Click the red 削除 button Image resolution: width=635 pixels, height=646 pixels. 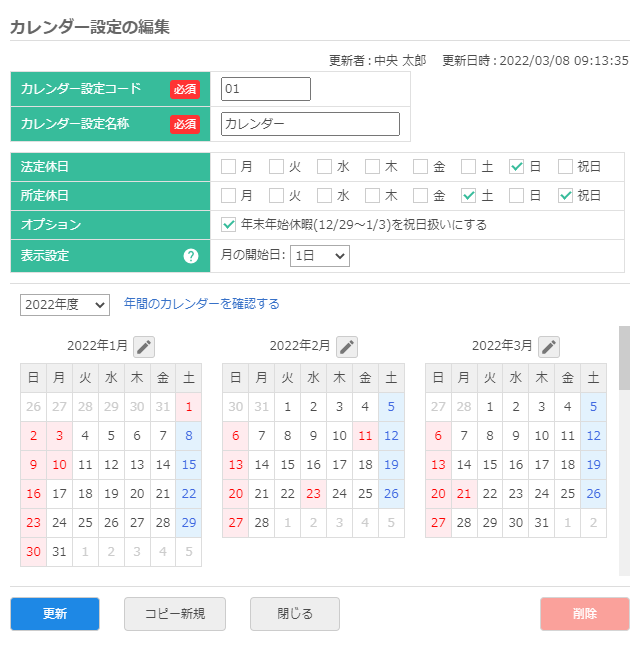[585, 614]
